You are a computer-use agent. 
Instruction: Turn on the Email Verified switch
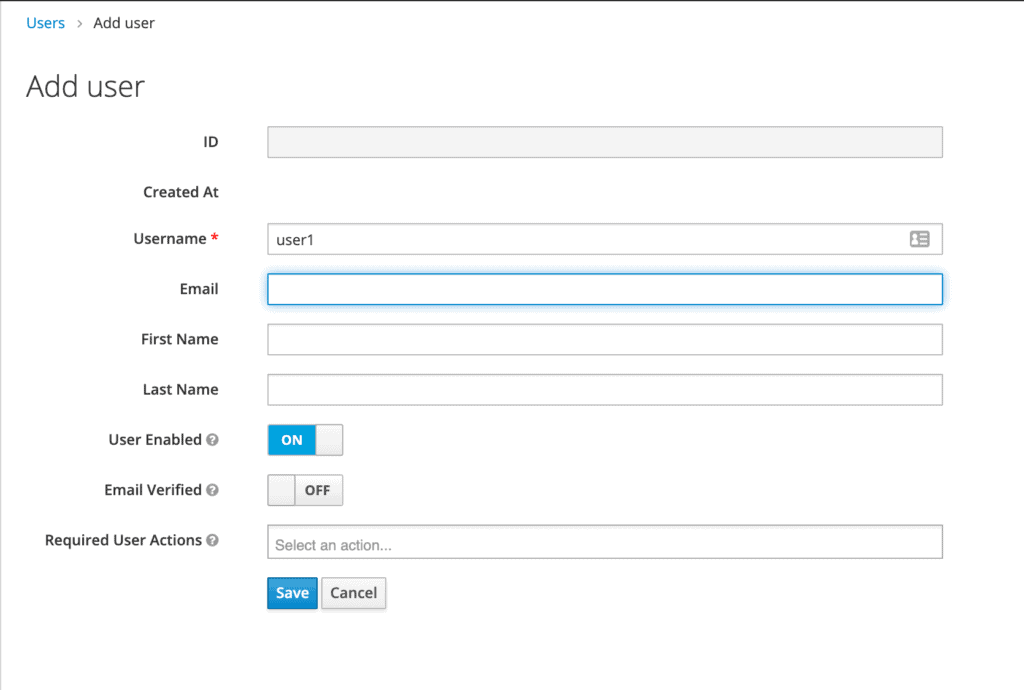(x=305, y=490)
